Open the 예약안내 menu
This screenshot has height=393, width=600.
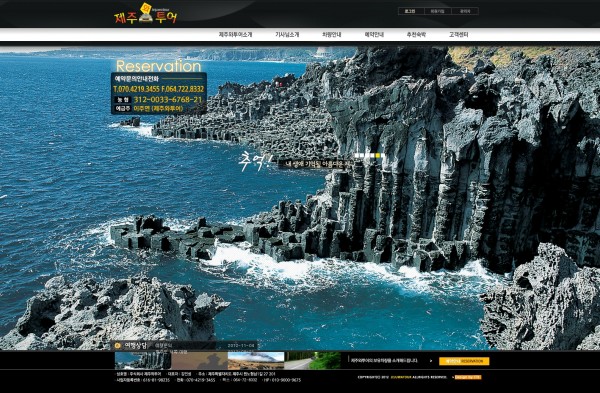click(374, 34)
